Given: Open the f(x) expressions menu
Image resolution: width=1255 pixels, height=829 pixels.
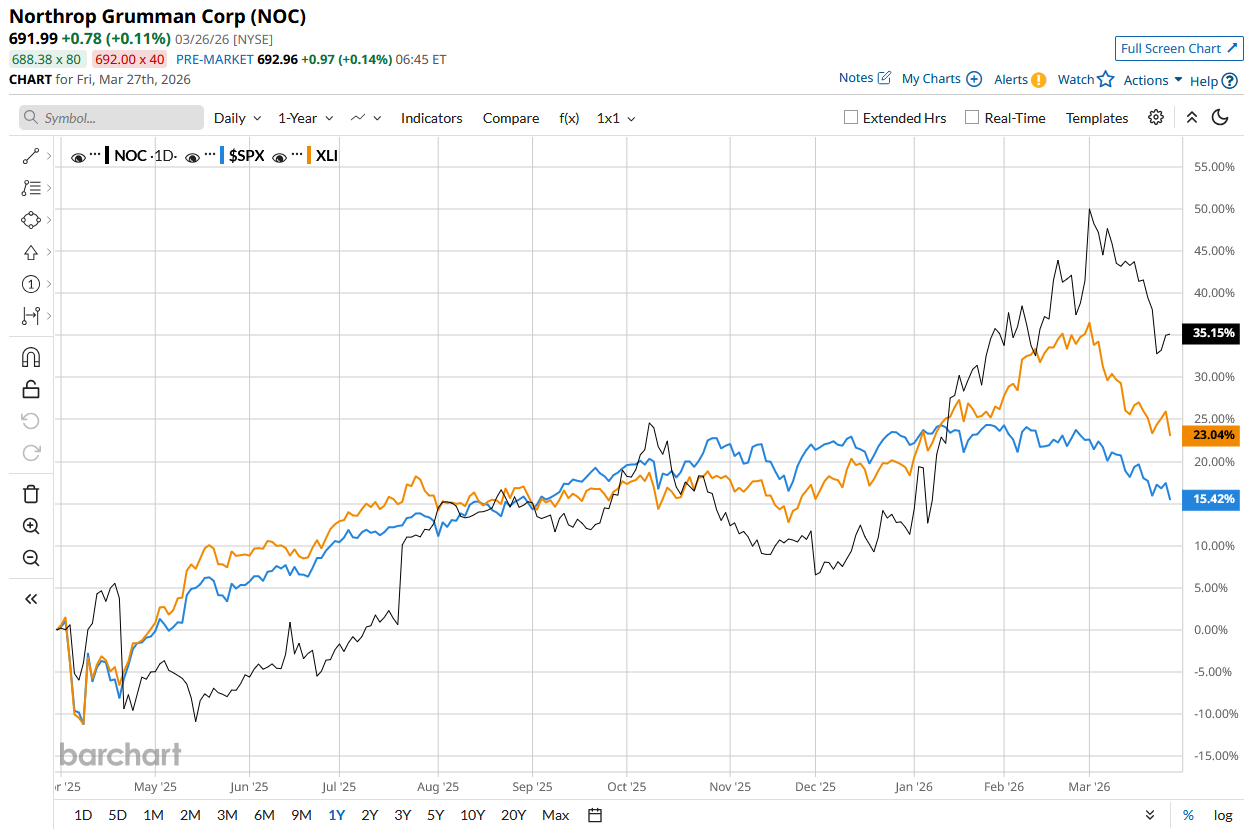Looking at the screenshot, I should point(569,118).
